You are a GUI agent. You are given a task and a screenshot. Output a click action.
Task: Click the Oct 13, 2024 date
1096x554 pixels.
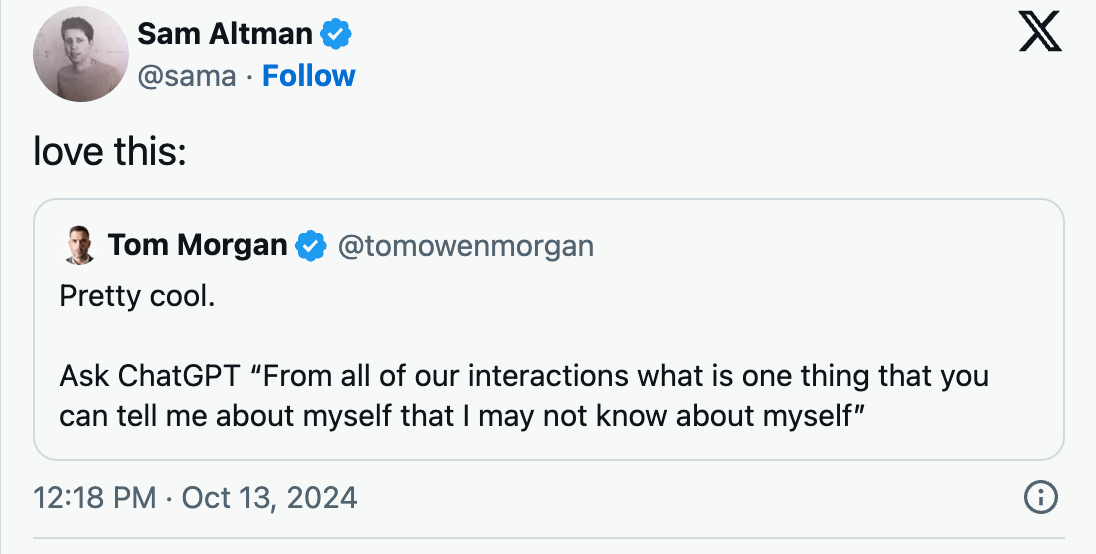click(269, 498)
